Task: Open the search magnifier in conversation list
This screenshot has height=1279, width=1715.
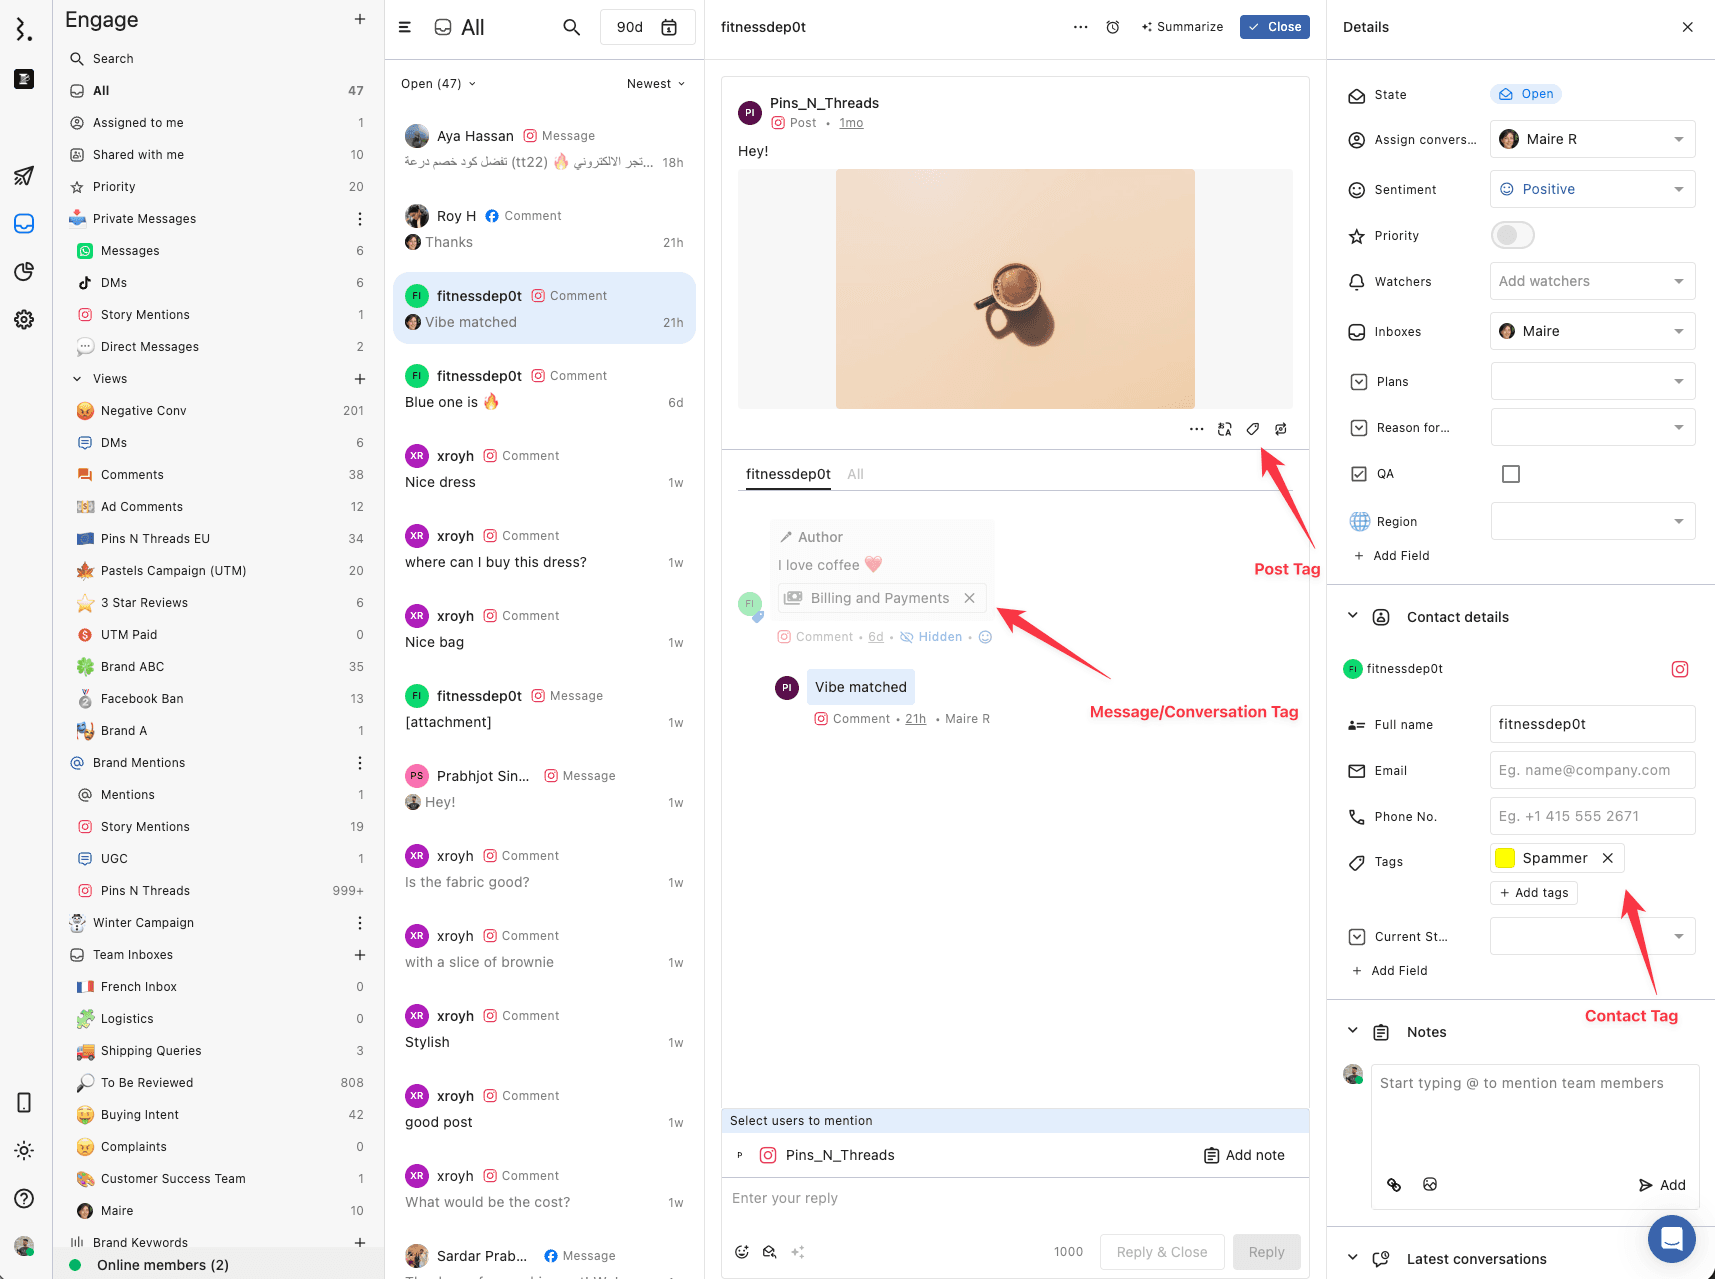Action: click(x=571, y=27)
